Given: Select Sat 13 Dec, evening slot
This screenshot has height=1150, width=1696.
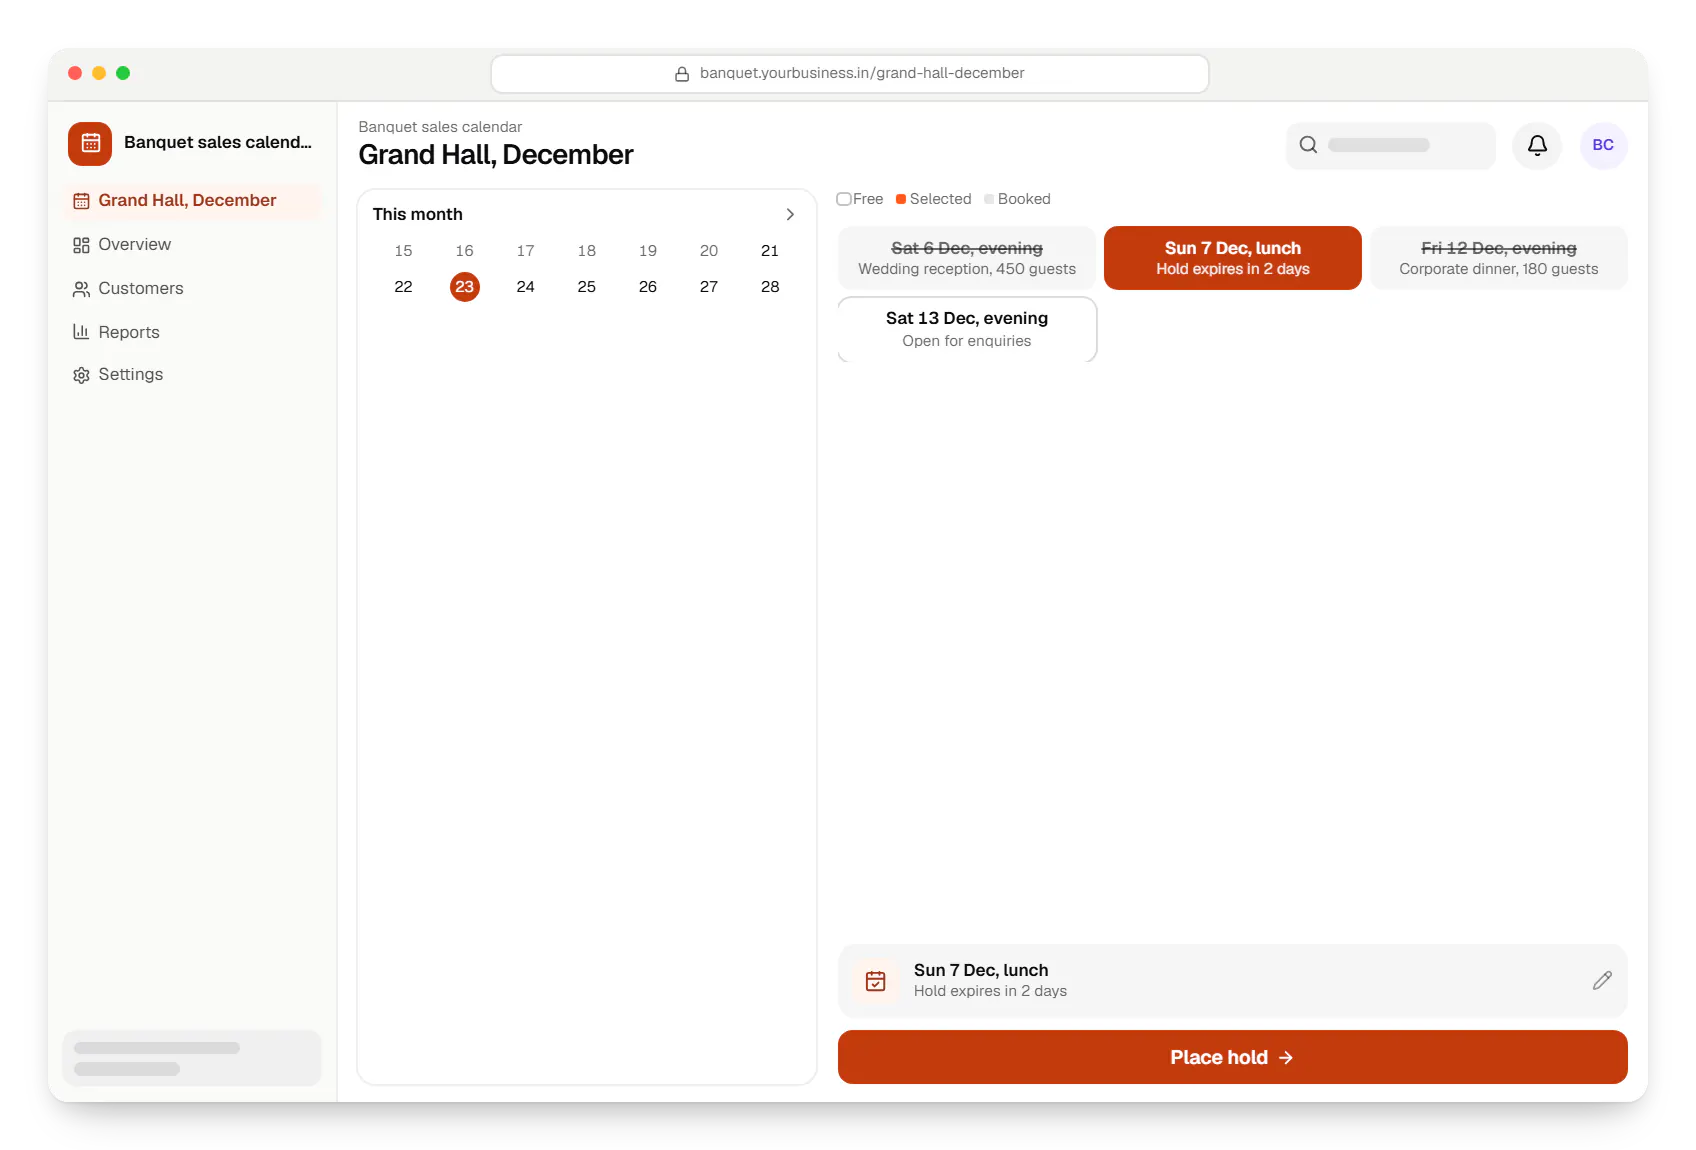Looking at the screenshot, I should [967, 329].
